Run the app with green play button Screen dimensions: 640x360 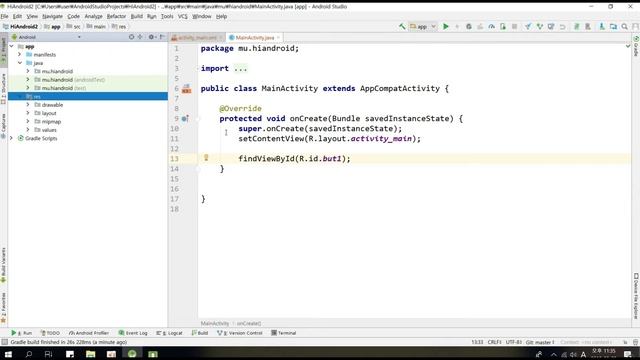click(x=446, y=27)
